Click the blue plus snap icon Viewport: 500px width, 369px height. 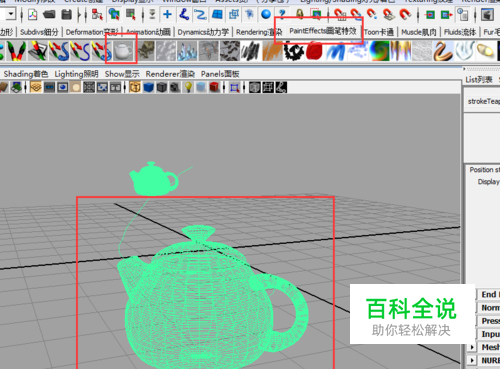[167, 14]
